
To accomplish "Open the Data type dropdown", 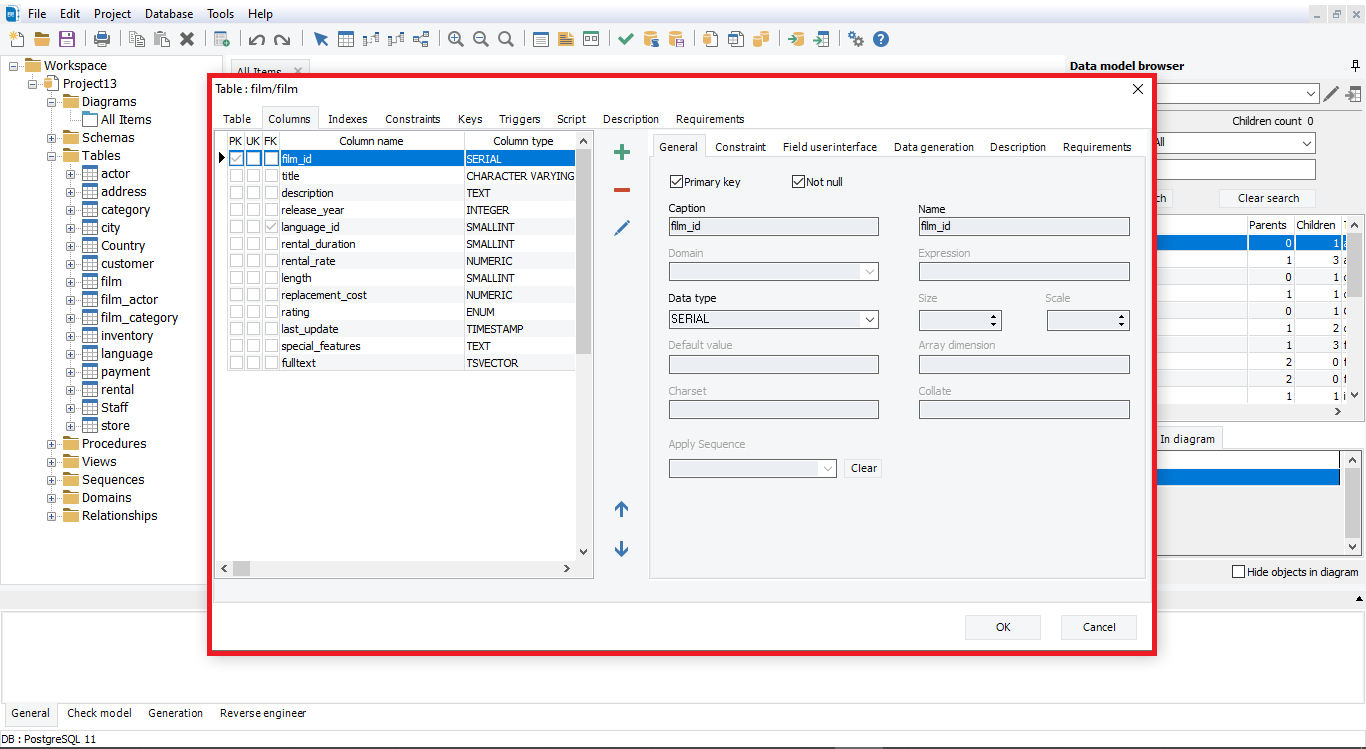I will (x=869, y=320).
